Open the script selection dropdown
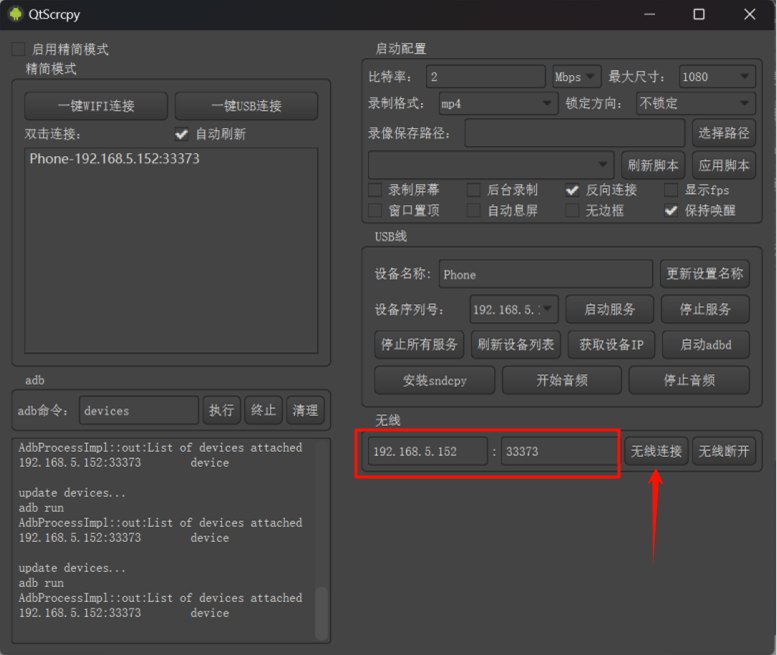 [491, 165]
